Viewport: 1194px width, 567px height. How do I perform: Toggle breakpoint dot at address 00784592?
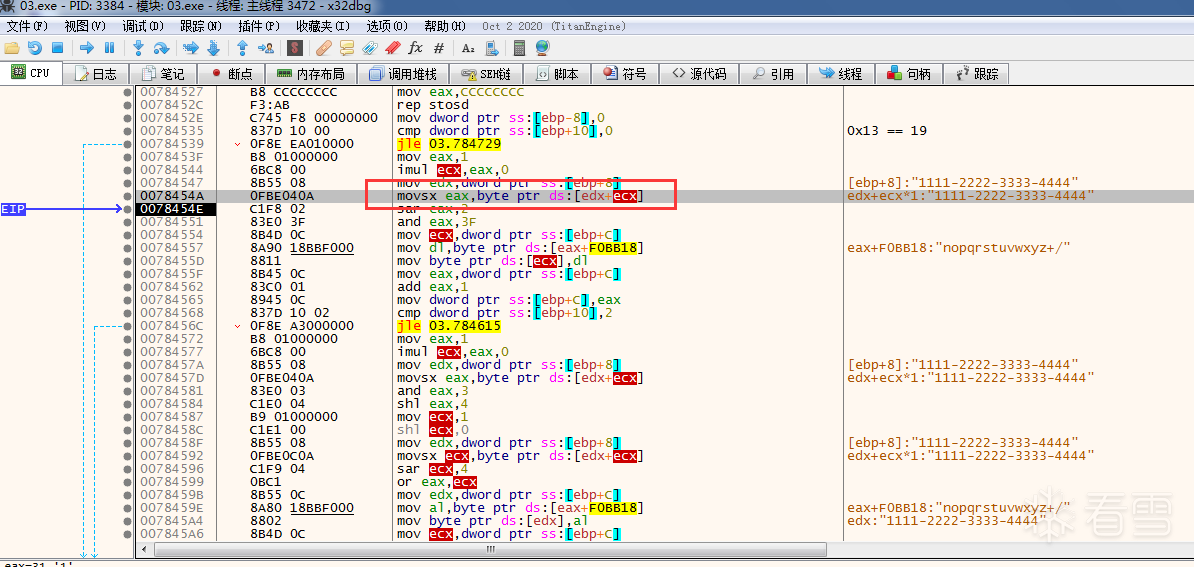[127, 454]
